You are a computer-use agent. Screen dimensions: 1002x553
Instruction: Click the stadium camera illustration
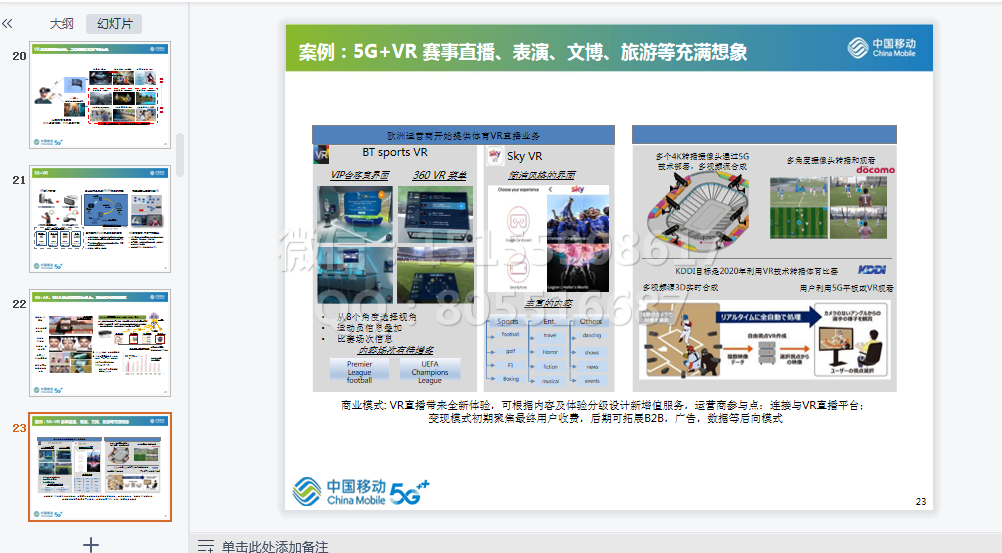(698, 210)
